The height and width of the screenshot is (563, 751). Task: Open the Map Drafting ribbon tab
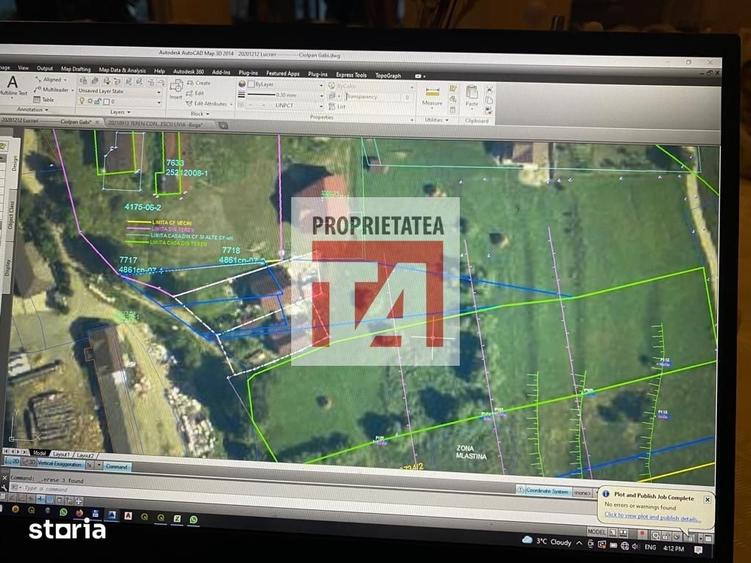[76, 69]
